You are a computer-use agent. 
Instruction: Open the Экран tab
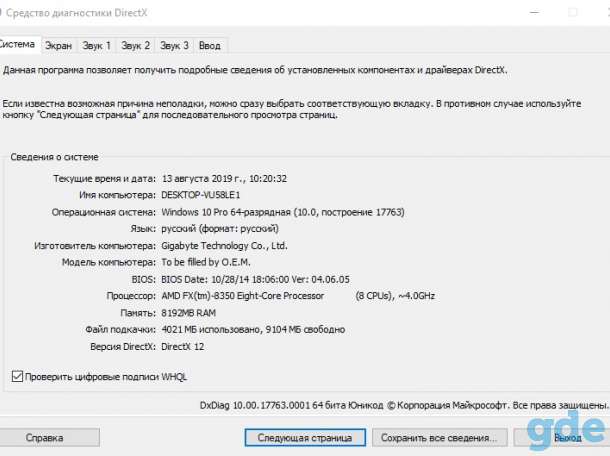[x=58, y=46]
